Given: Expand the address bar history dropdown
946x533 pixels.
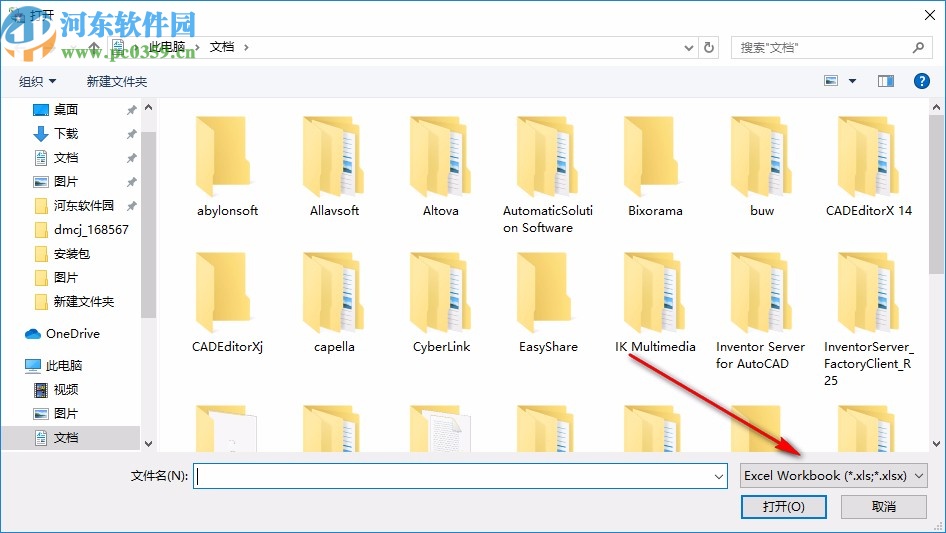Looking at the screenshot, I should tap(688, 48).
